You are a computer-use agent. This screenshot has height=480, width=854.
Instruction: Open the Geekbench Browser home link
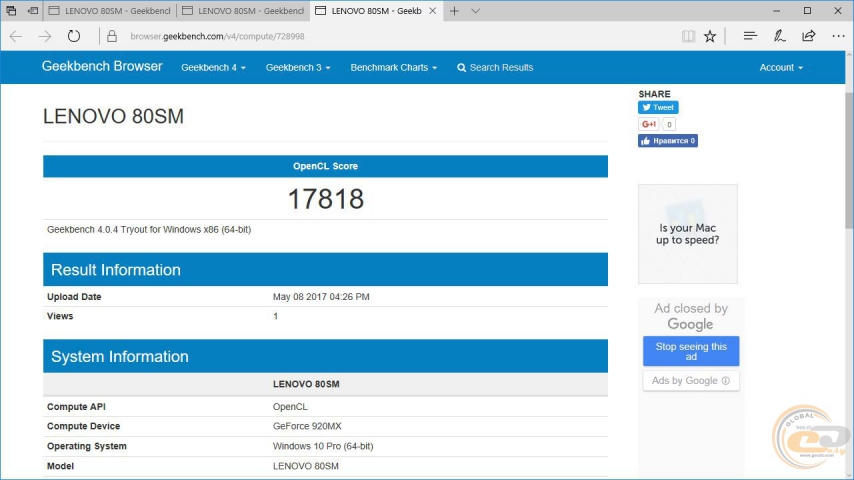pos(102,66)
